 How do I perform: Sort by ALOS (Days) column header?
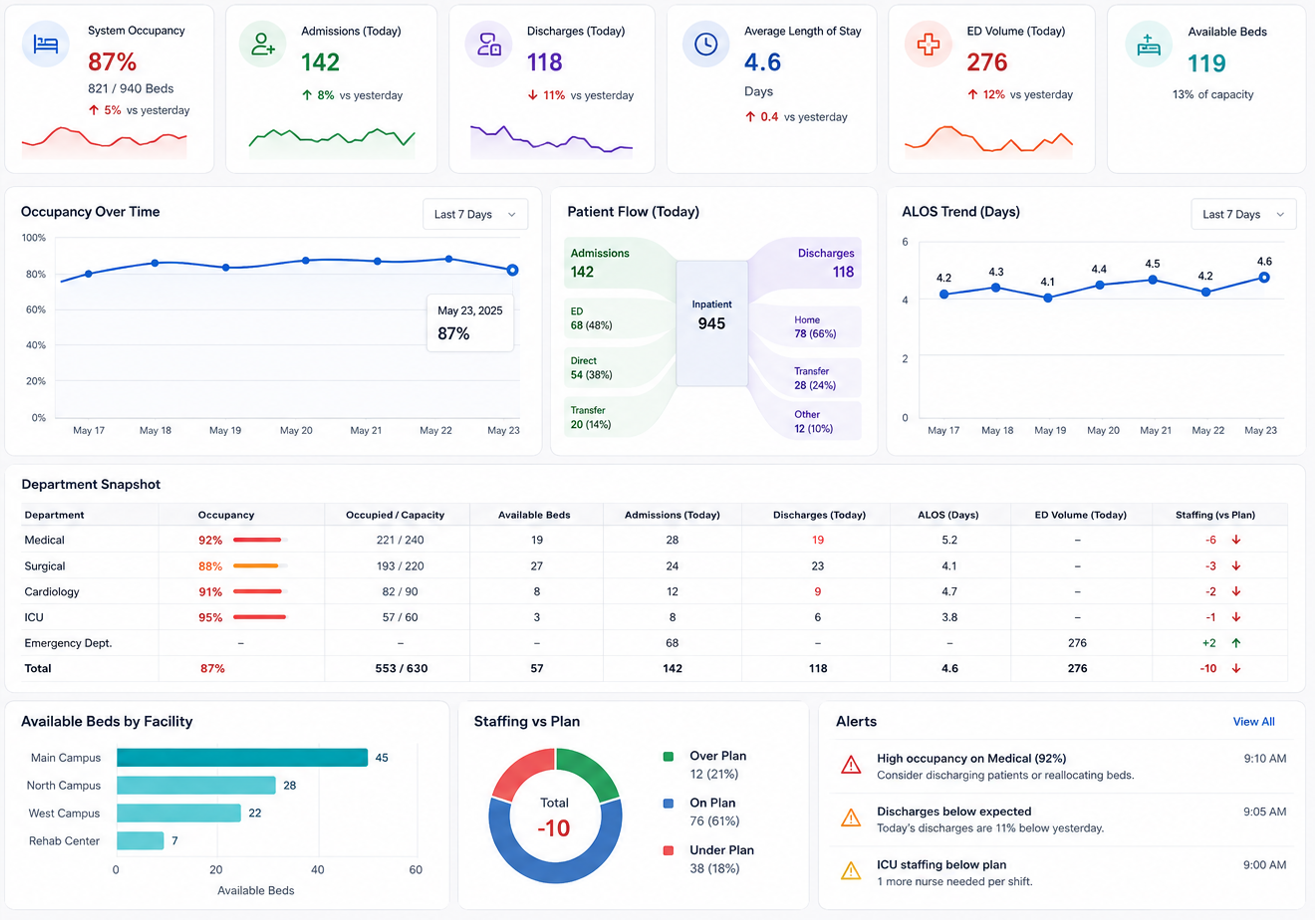click(x=949, y=515)
